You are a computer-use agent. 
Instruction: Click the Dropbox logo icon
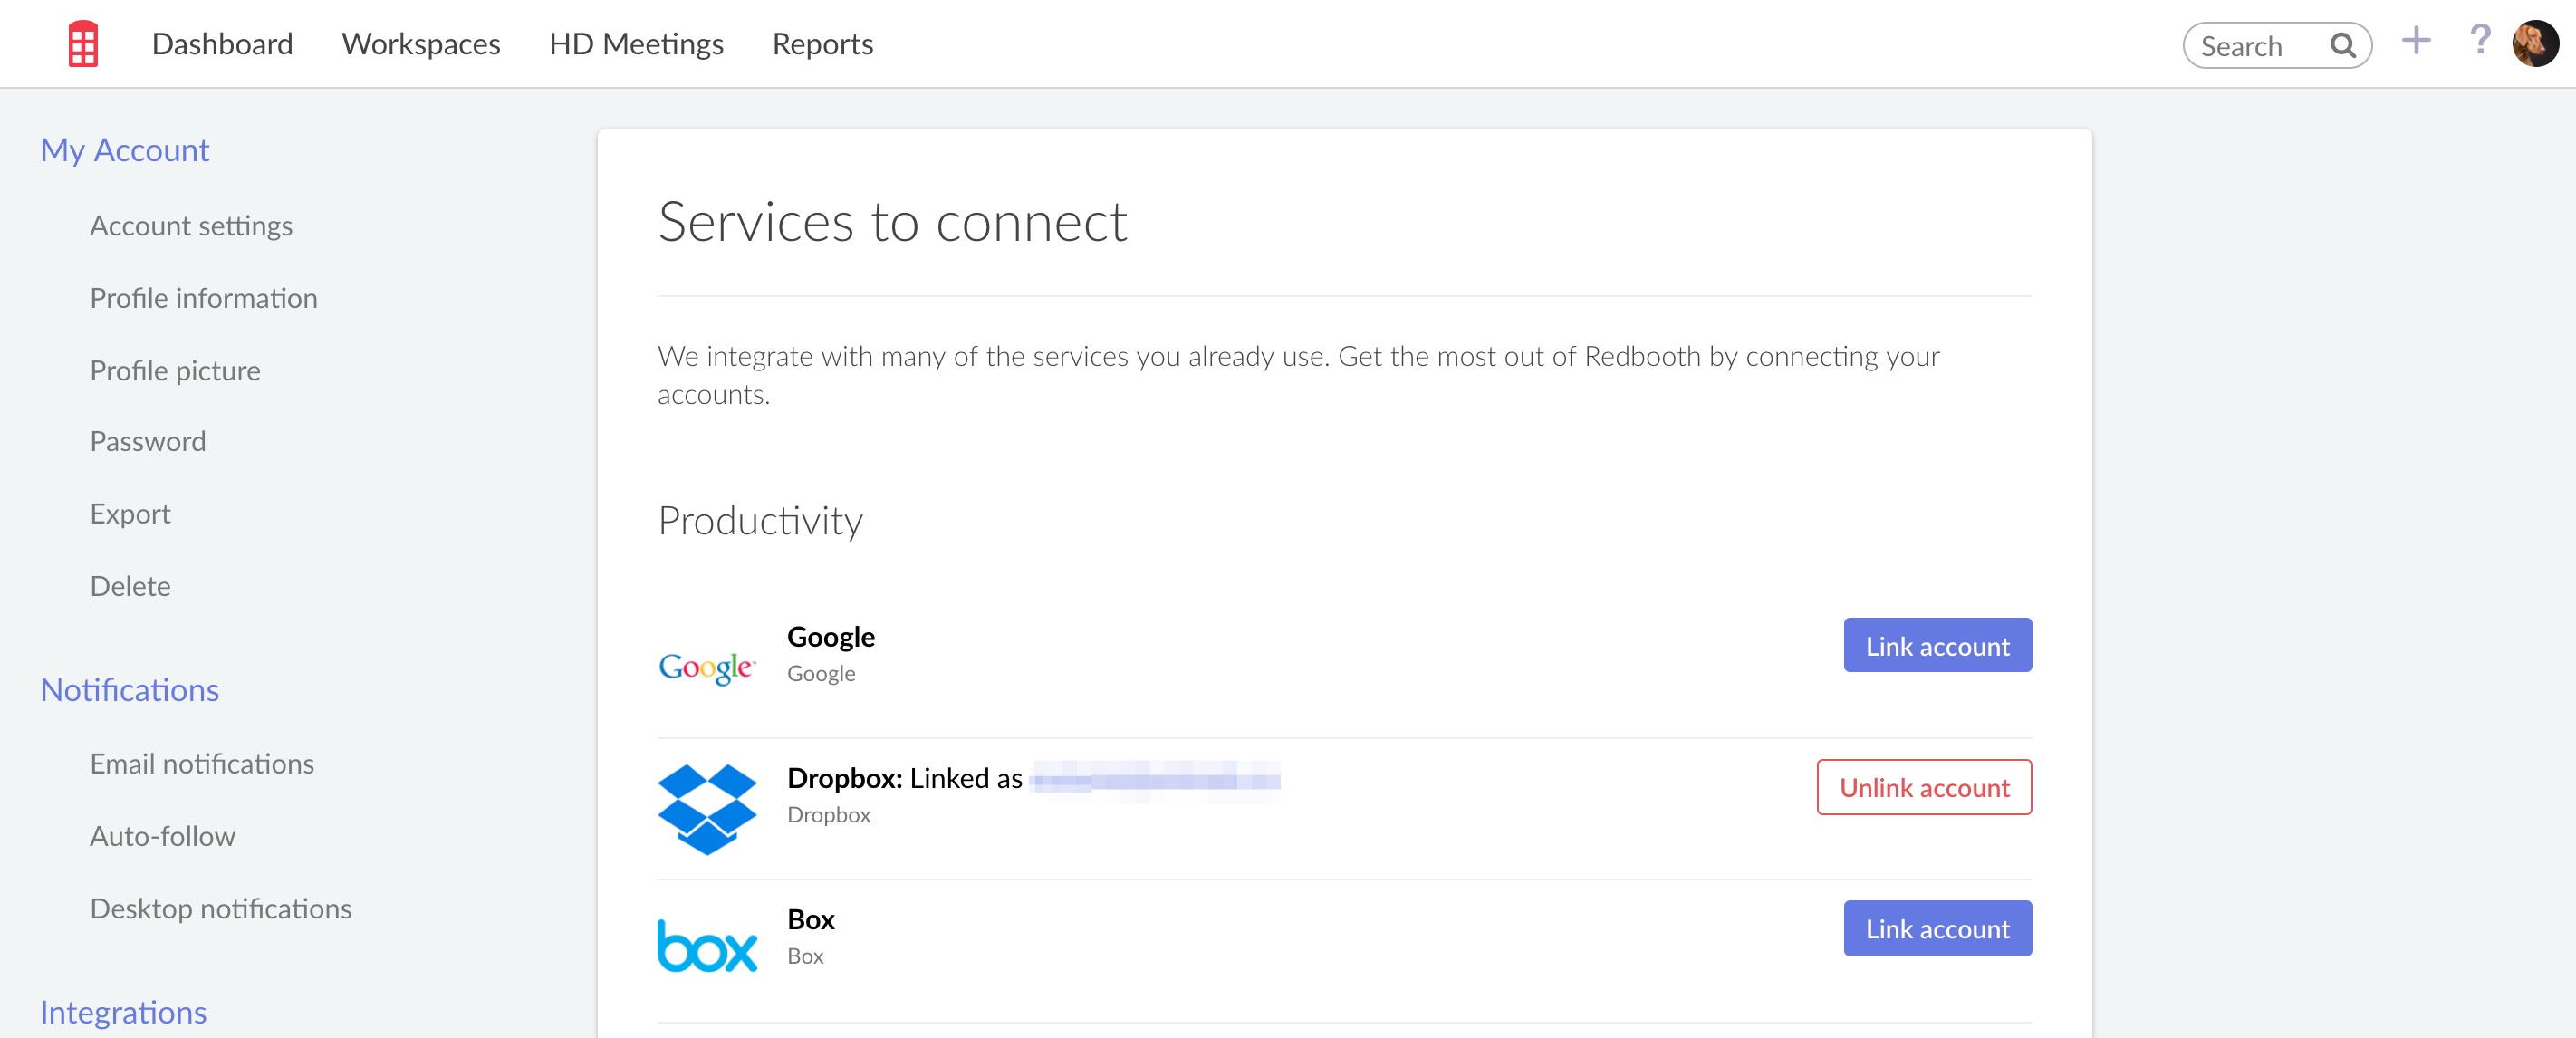coord(706,808)
